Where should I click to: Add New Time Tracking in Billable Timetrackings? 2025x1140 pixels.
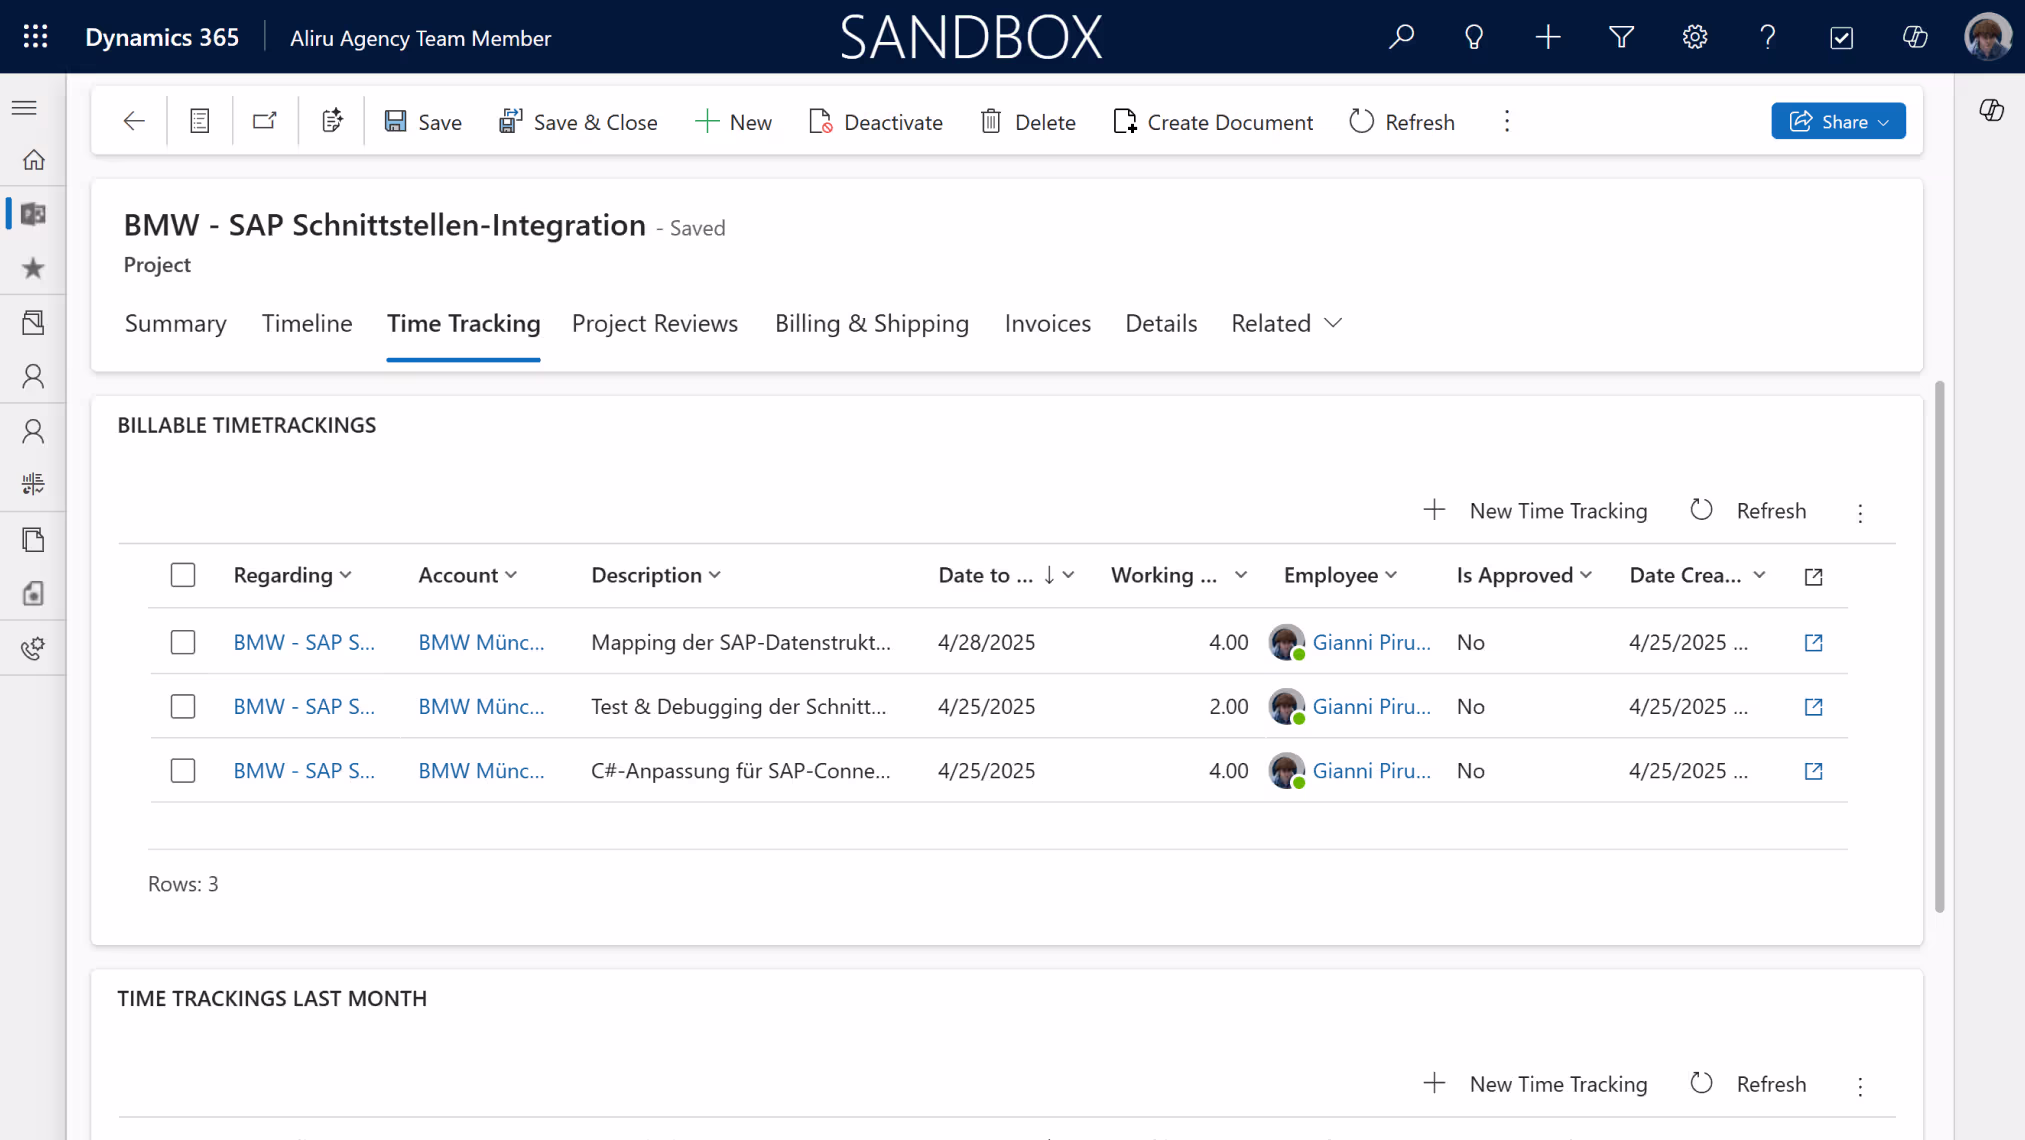click(x=1535, y=511)
